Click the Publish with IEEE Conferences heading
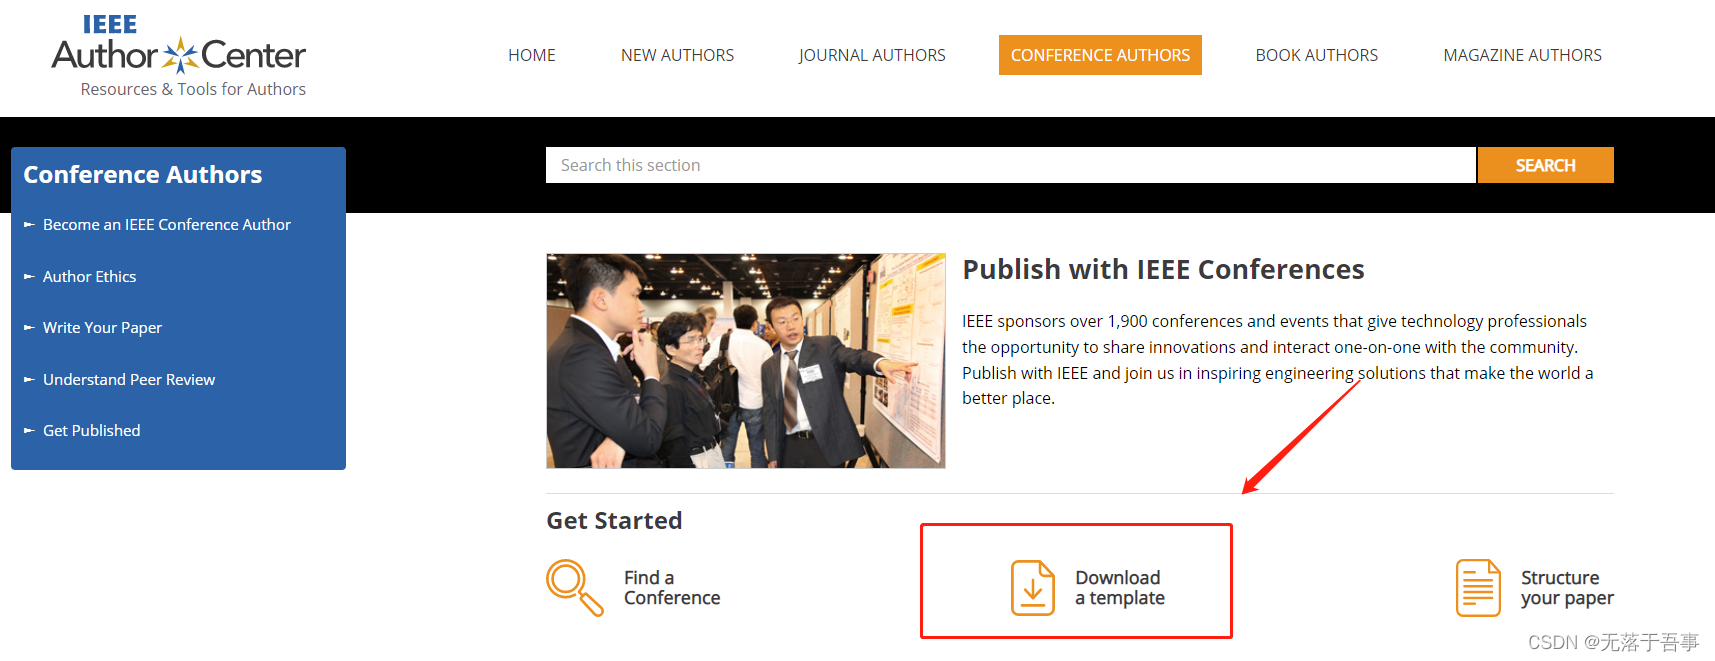1715x661 pixels. coord(1163,270)
